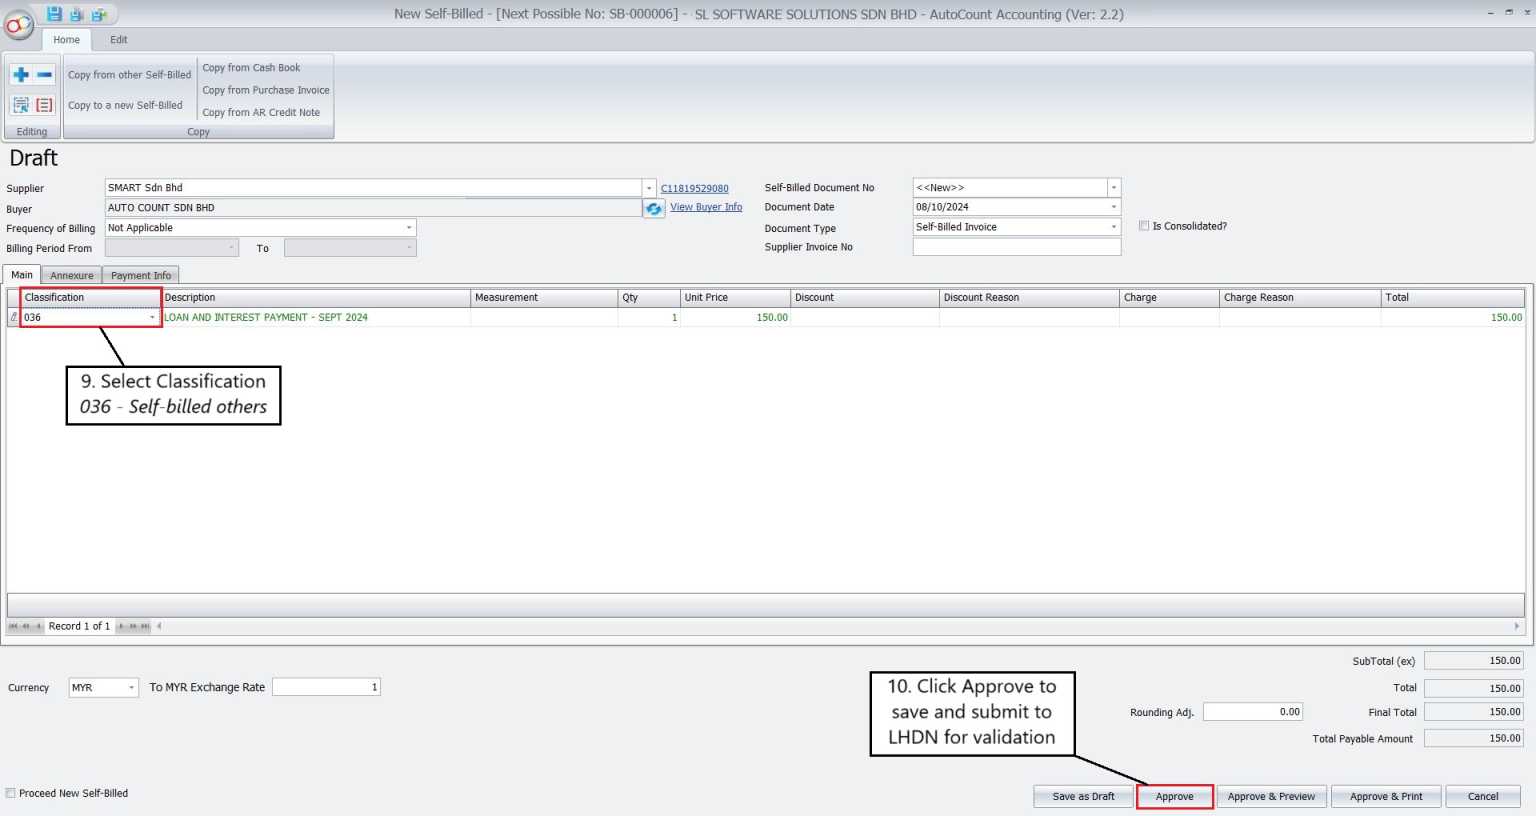Open the Supplier dropdown
Screen dimensions: 1536x816
point(649,188)
